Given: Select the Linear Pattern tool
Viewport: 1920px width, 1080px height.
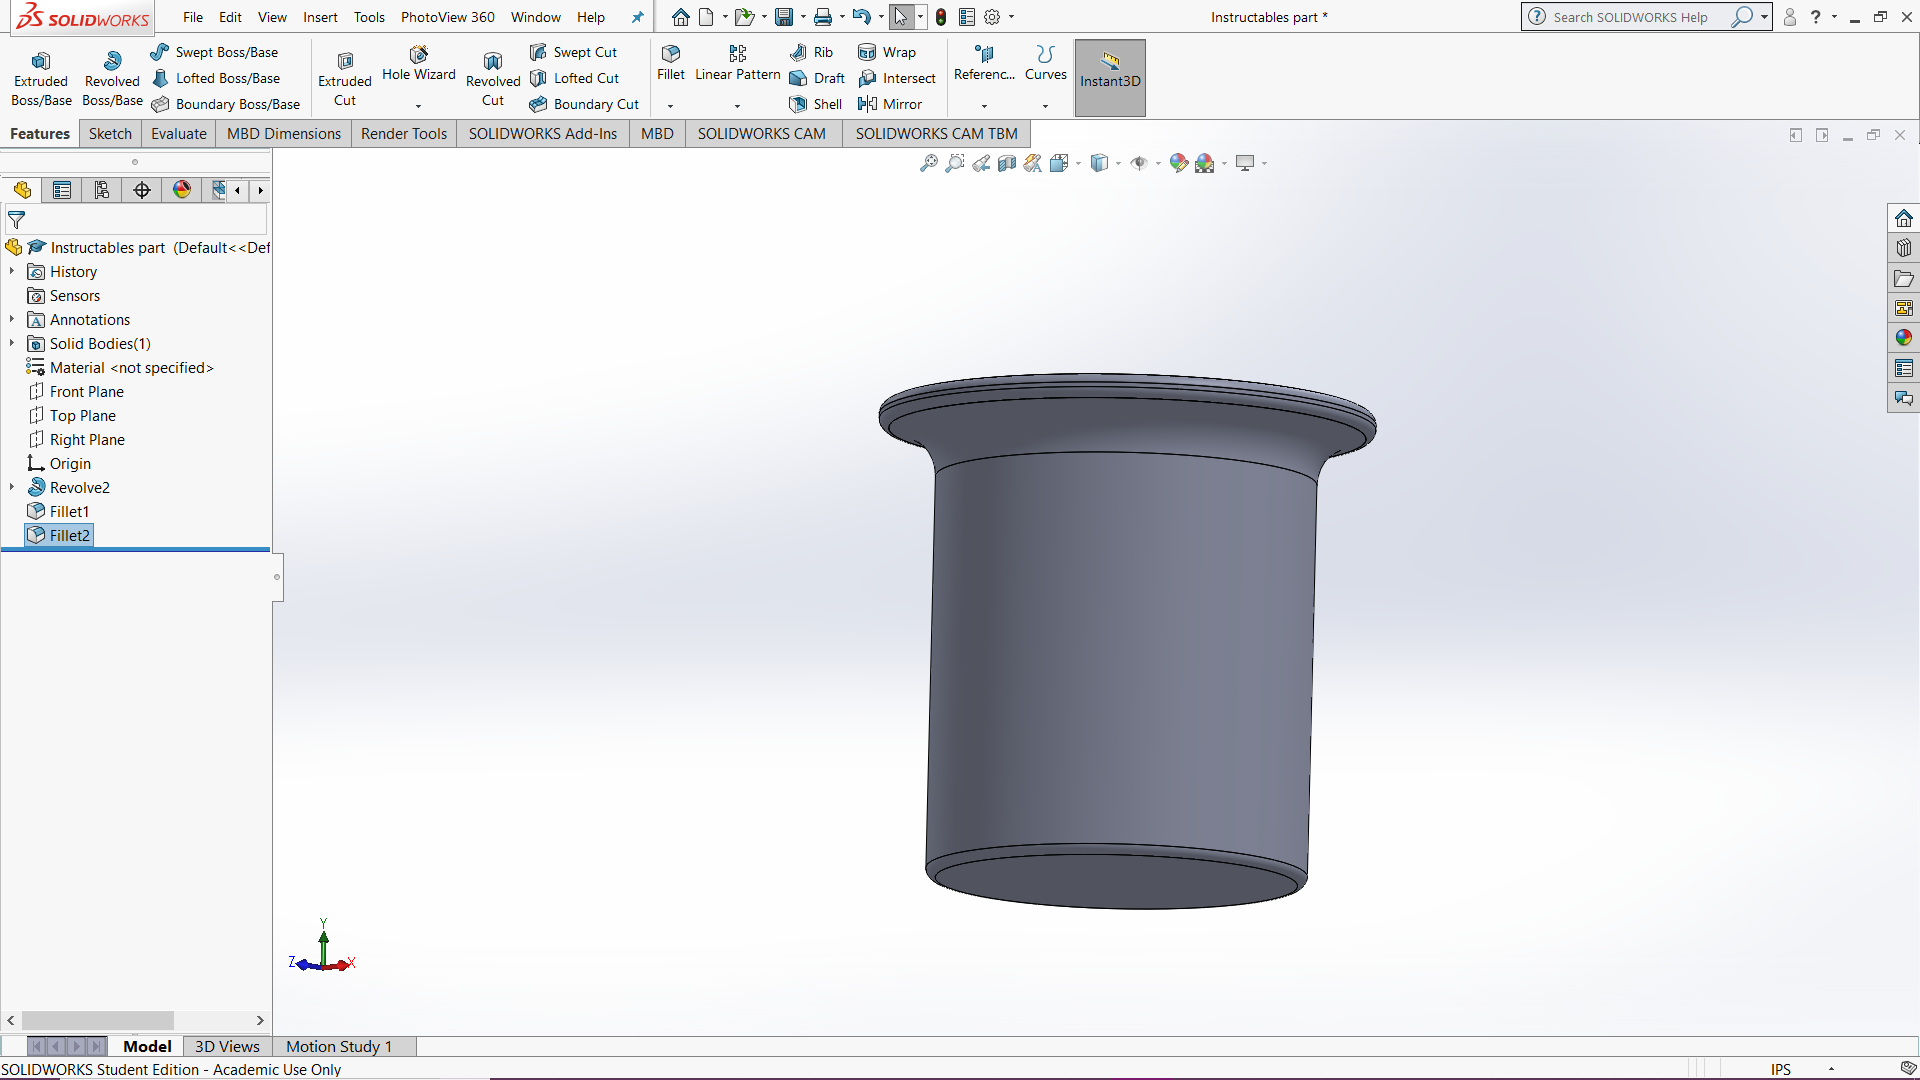Looking at the screenshot, I should (x=738, y=63).
